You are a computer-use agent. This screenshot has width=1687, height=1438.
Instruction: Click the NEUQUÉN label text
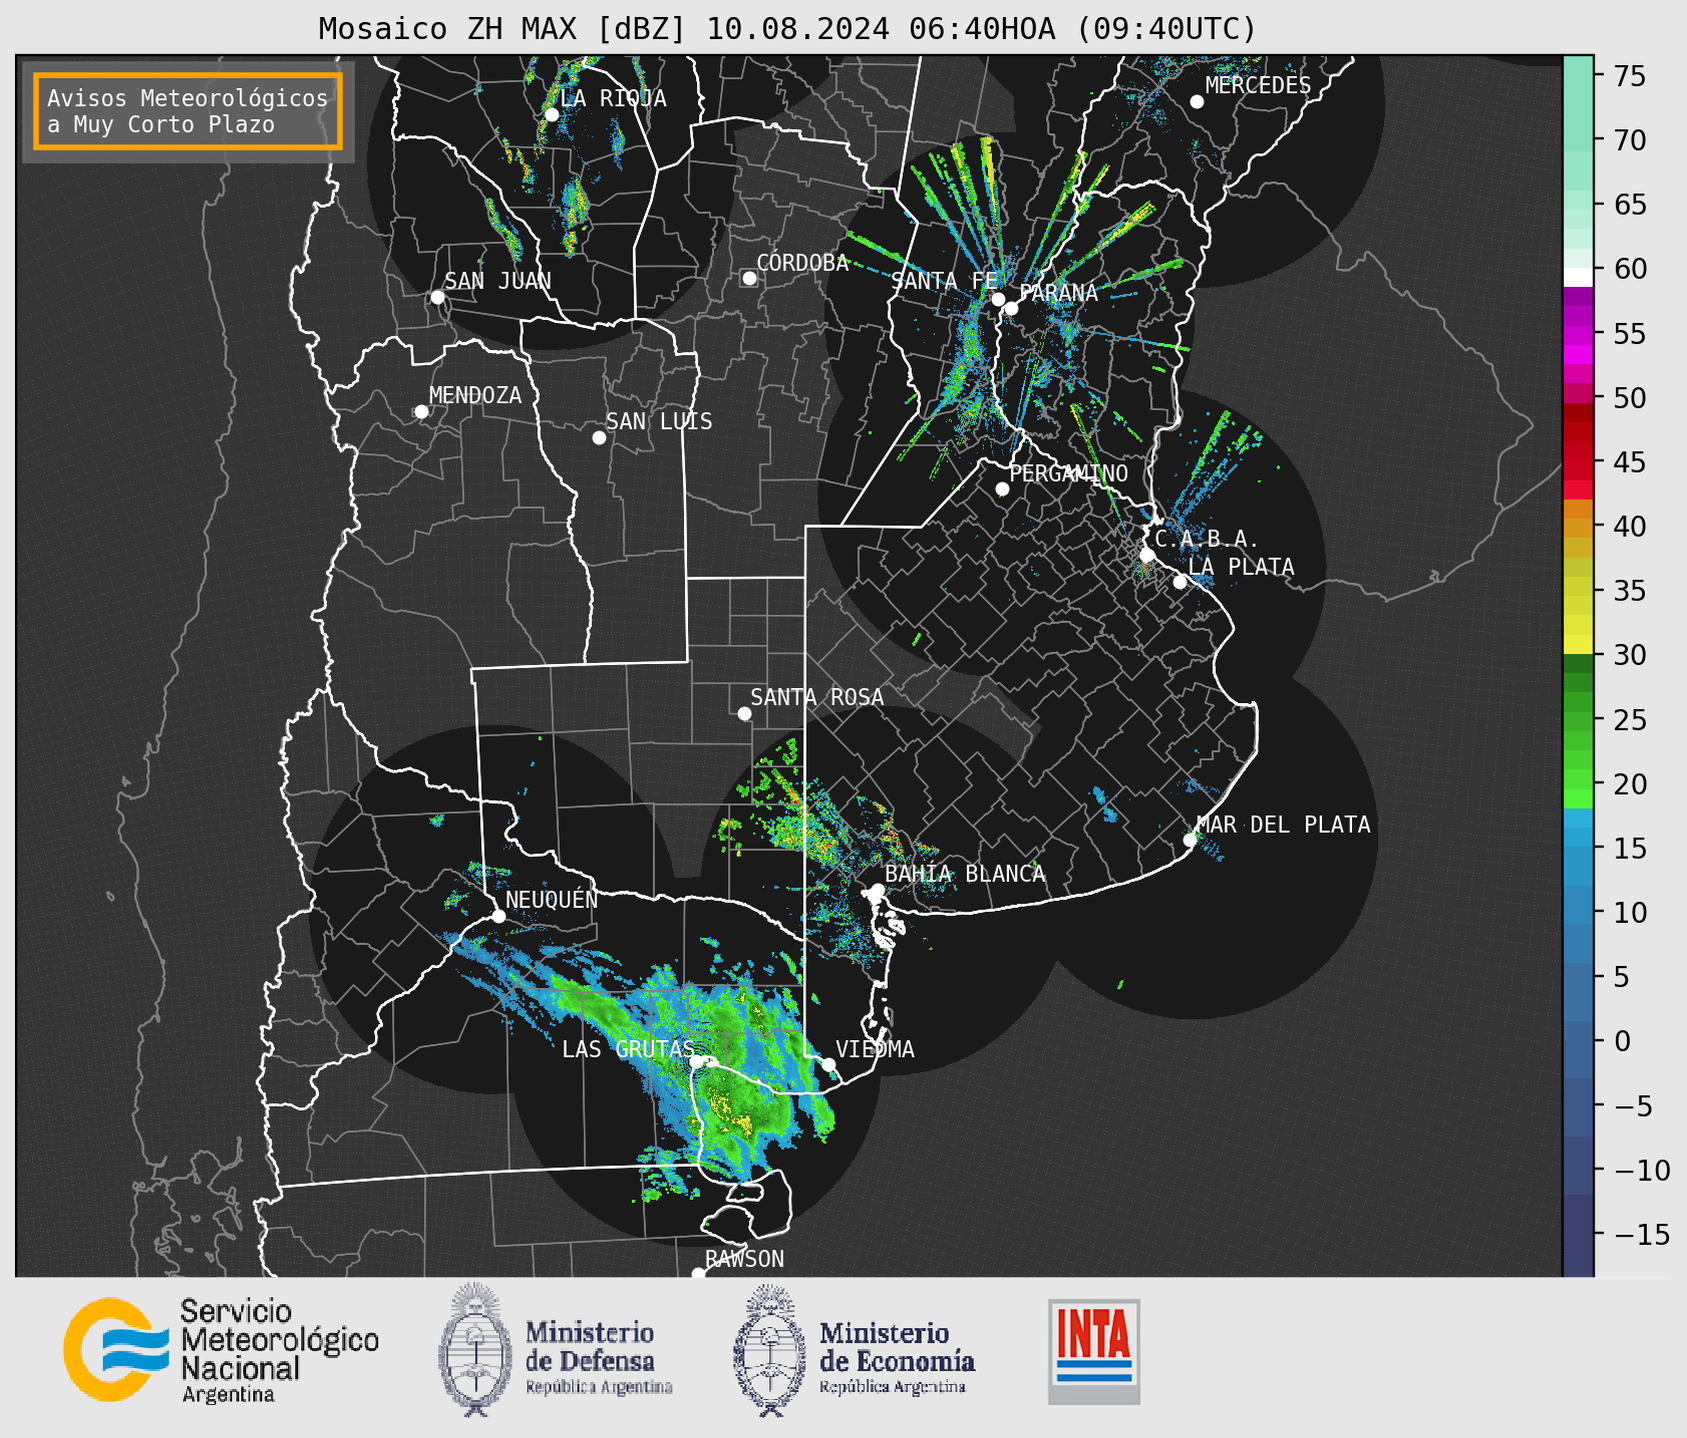click(x=551, y=899)
